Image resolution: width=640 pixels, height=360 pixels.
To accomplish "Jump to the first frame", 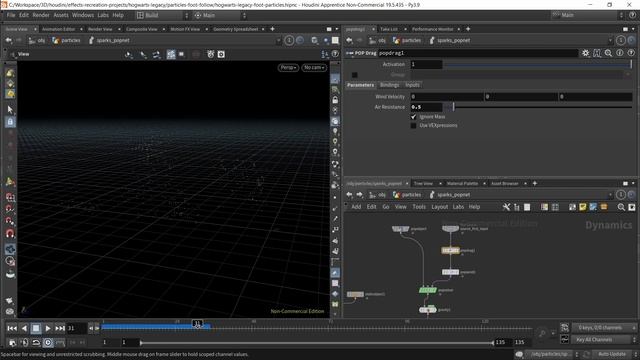I will coord(12,328).
